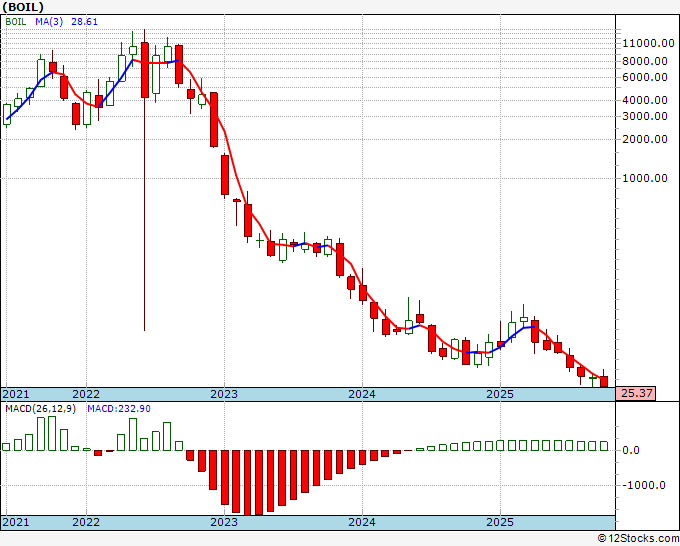Click the 2000.00 price axis label
Screen dimensions: 680x546
(645, 139)
